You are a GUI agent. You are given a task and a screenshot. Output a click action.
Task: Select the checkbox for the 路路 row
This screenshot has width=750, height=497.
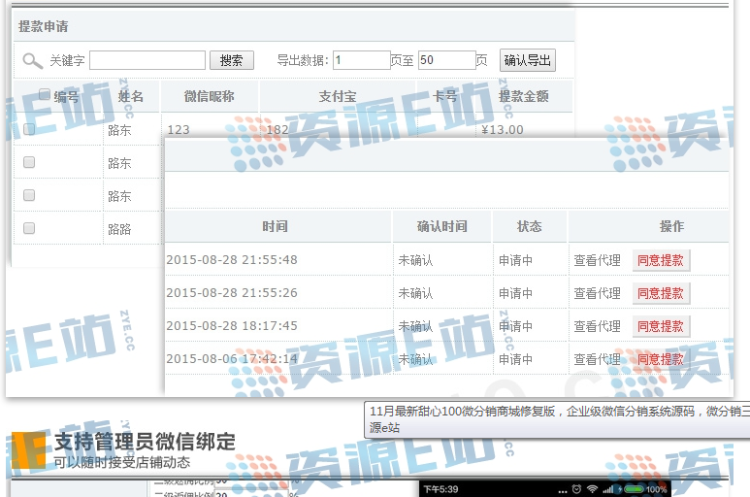(29, 228)
